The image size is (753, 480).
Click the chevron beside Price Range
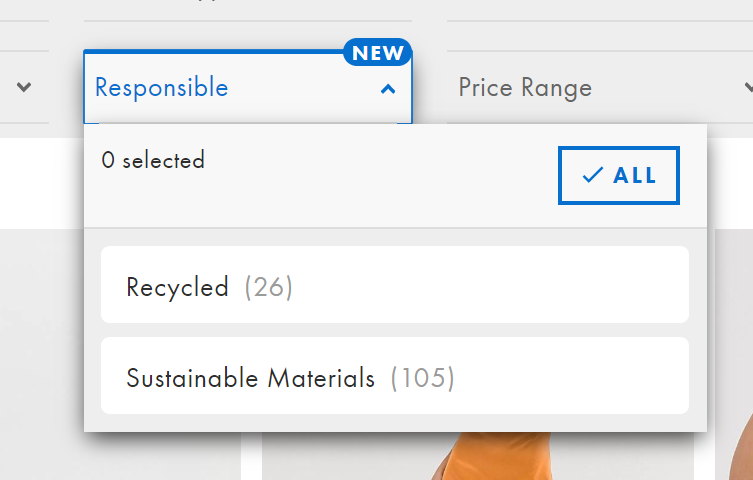click(748, 87)
